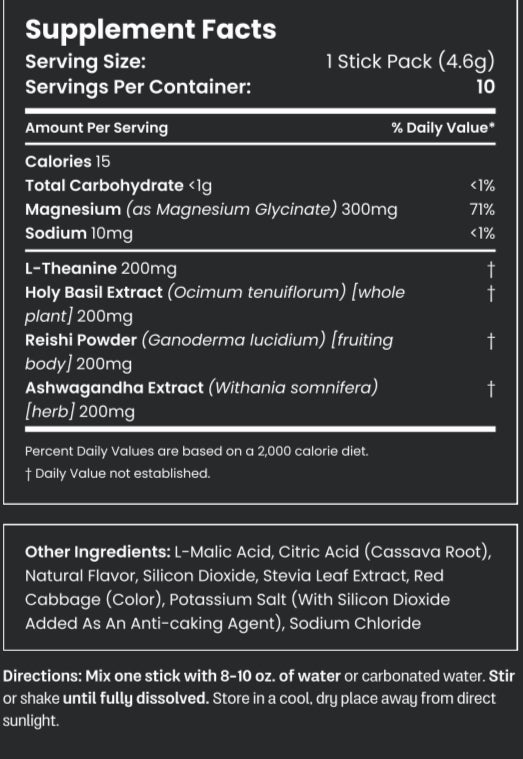This screenshot has height=759, width=523.
Task: Select the Serving Size value 1 Stick Pack
Action: tap(410, 62)
